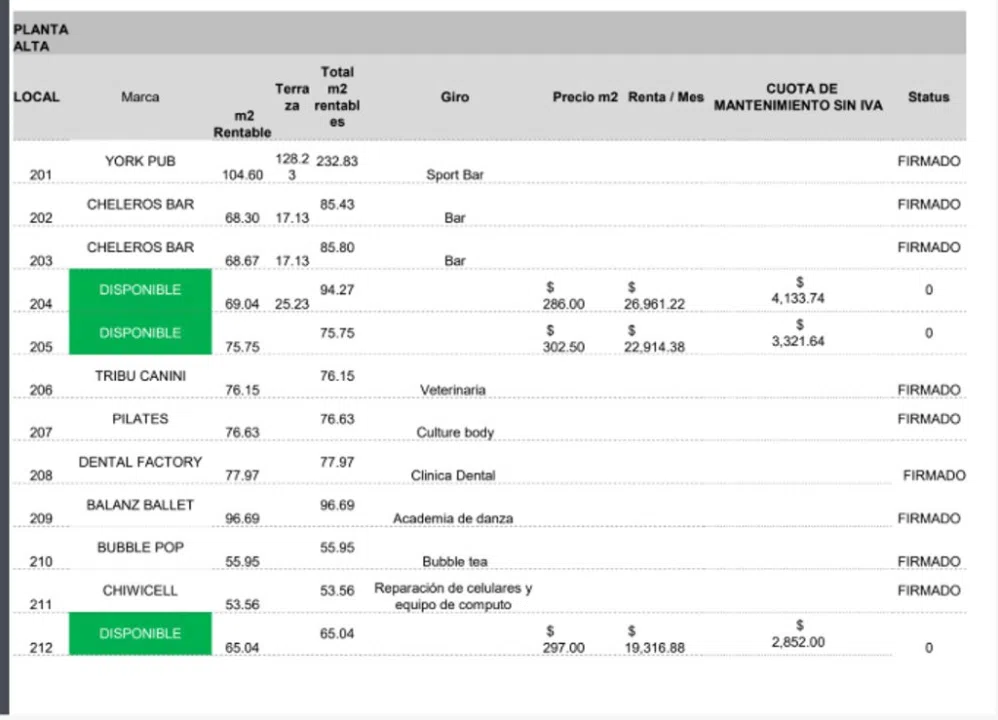Viewport: 998px width, 720px height.
Task: Click the green DISPONIBLE cell for local 204
Action: pyautogui.click(x=140, y=290)
